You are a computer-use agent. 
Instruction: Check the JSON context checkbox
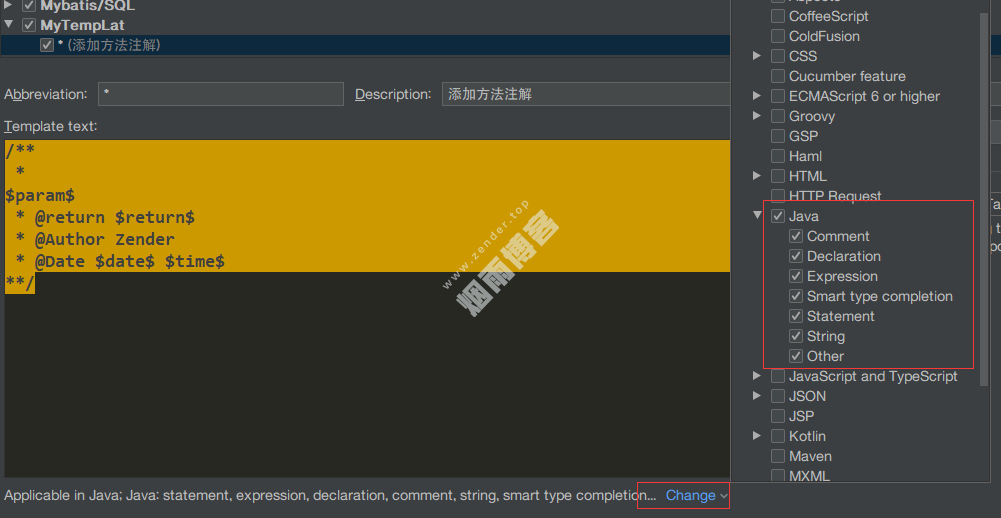tap(778, 396)
